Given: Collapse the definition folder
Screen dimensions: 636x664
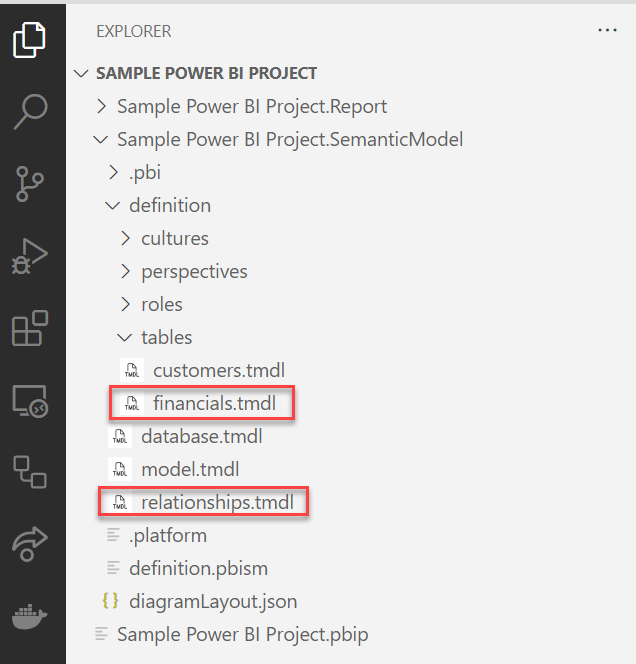Looking at the screenshot, I should [x=169, y=205].
